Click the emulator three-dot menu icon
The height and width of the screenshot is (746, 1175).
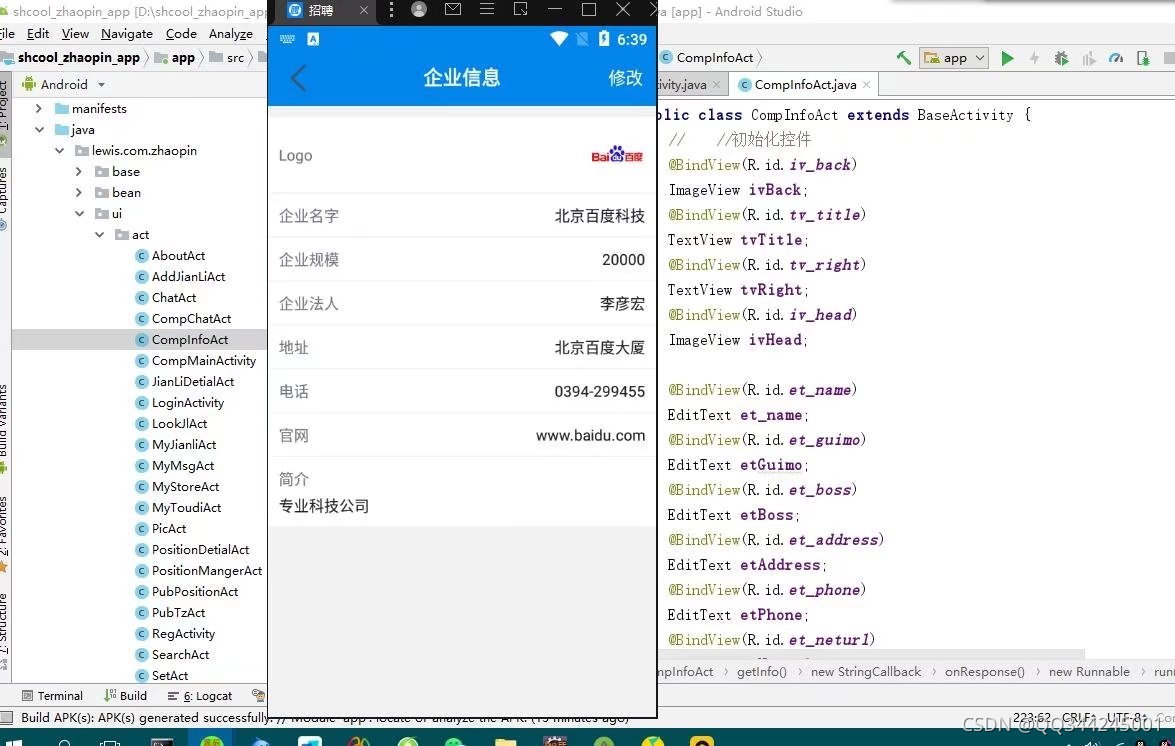coord(391,10)
